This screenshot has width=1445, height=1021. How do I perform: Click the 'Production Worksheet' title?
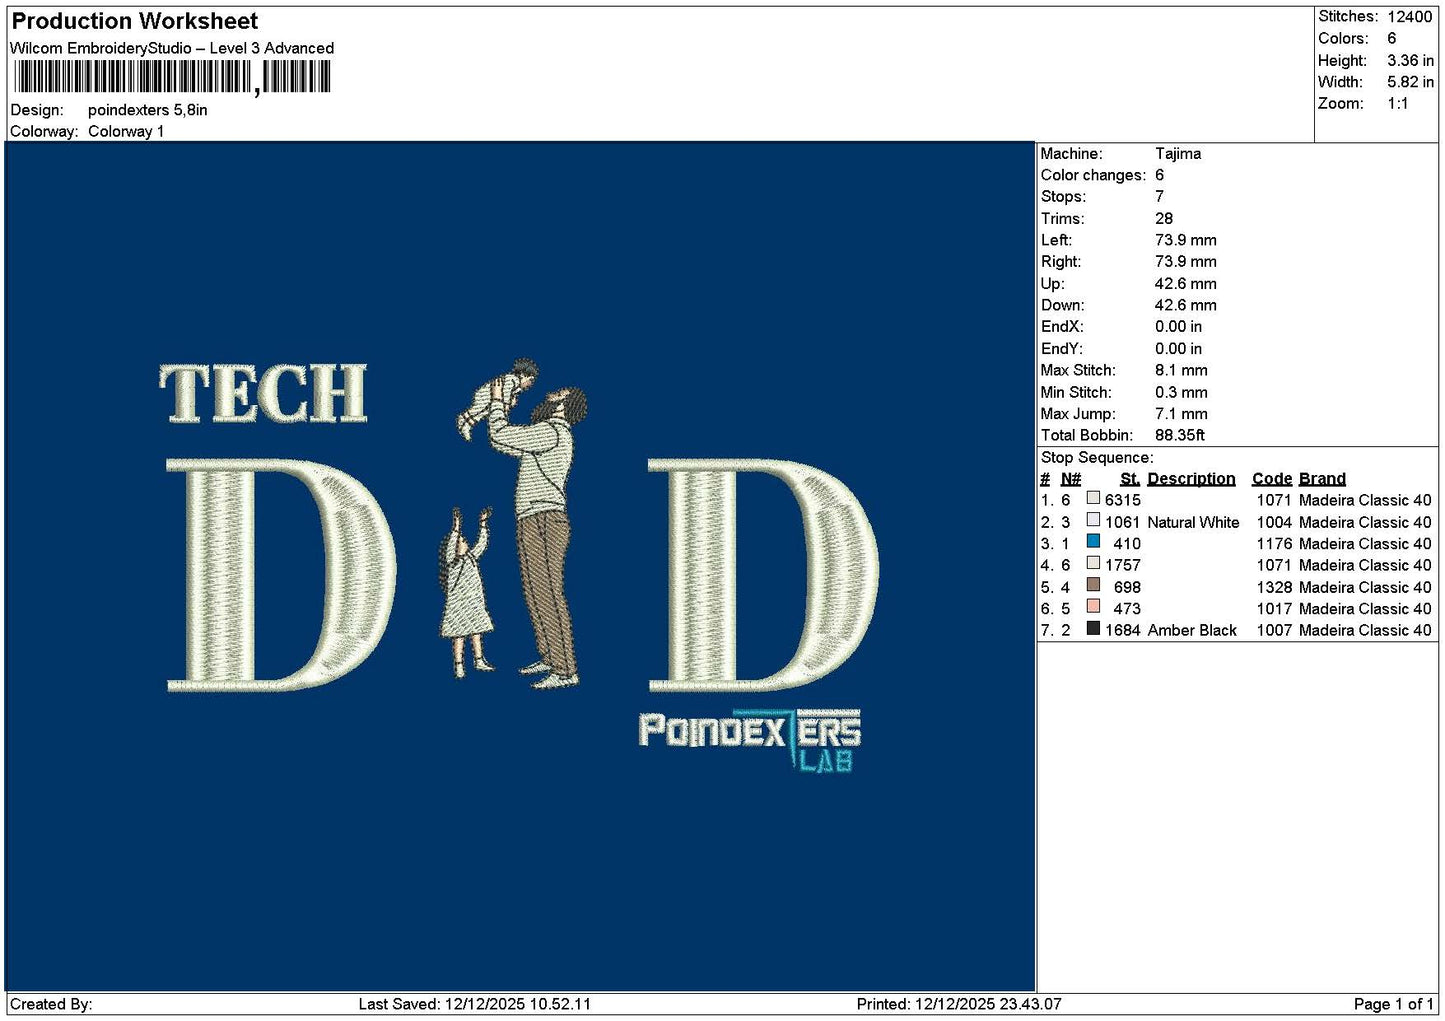(x=134, y=21)
